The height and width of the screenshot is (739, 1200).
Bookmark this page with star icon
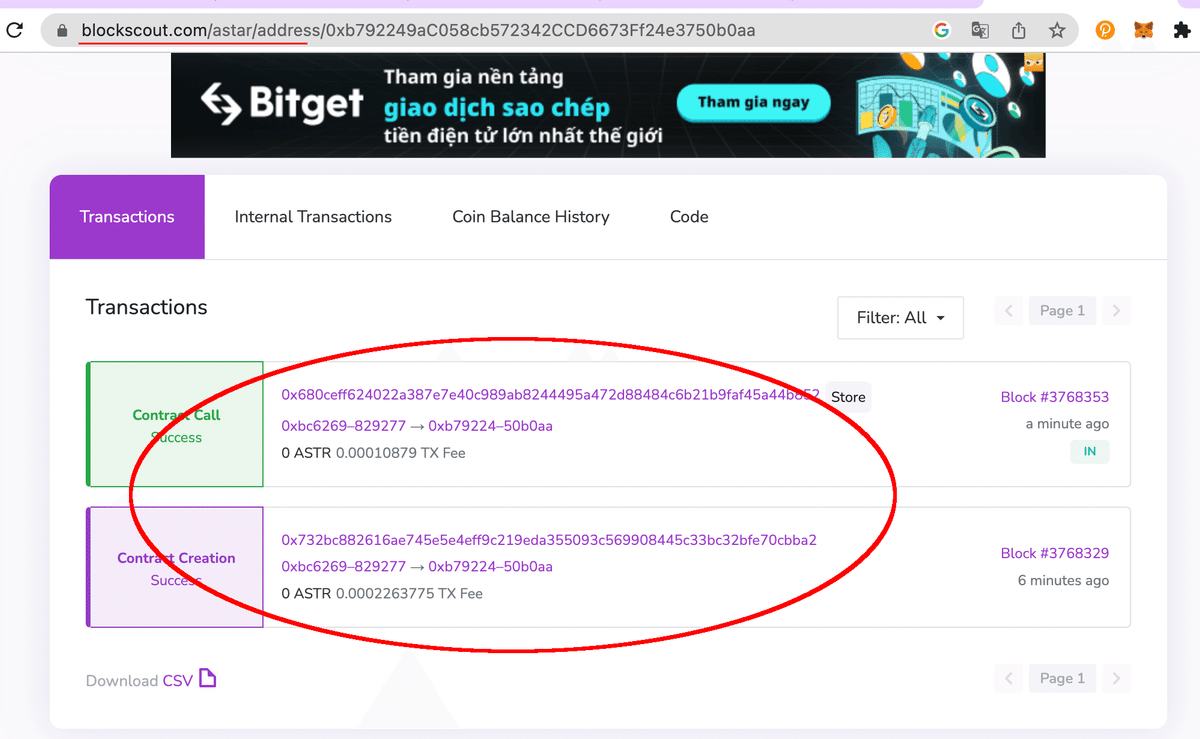pos(1057,30)
